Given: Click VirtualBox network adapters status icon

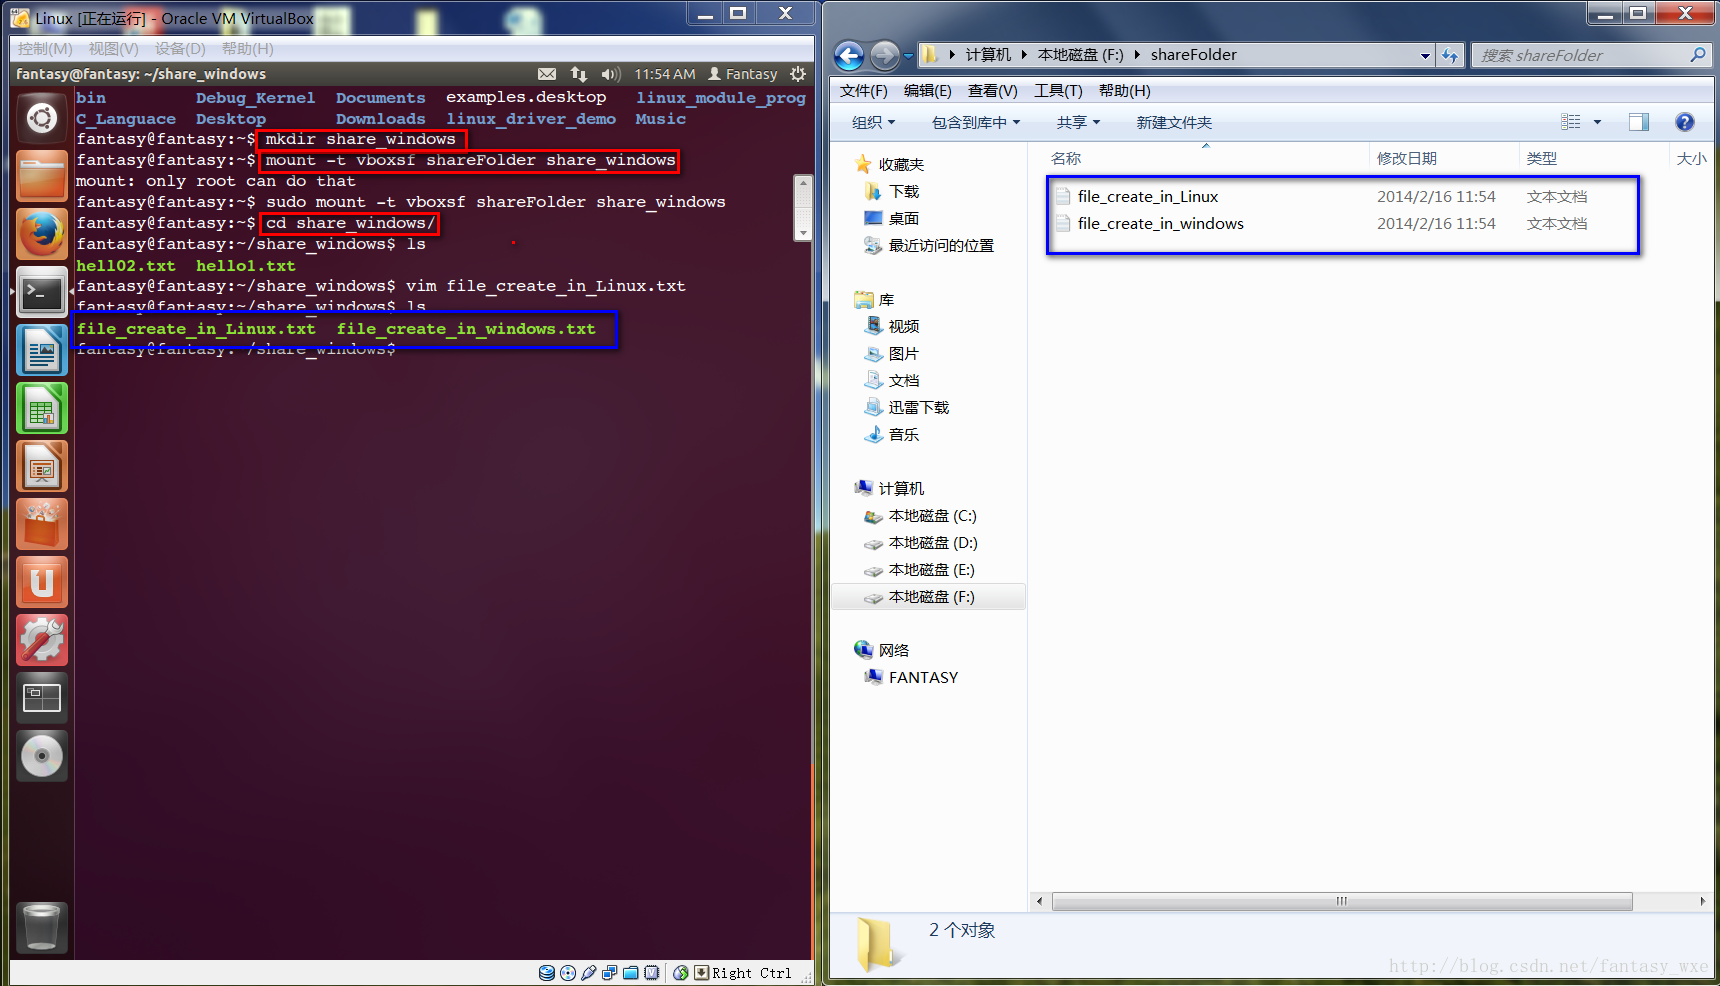Looking at the screenshot, I should [610, 973].
